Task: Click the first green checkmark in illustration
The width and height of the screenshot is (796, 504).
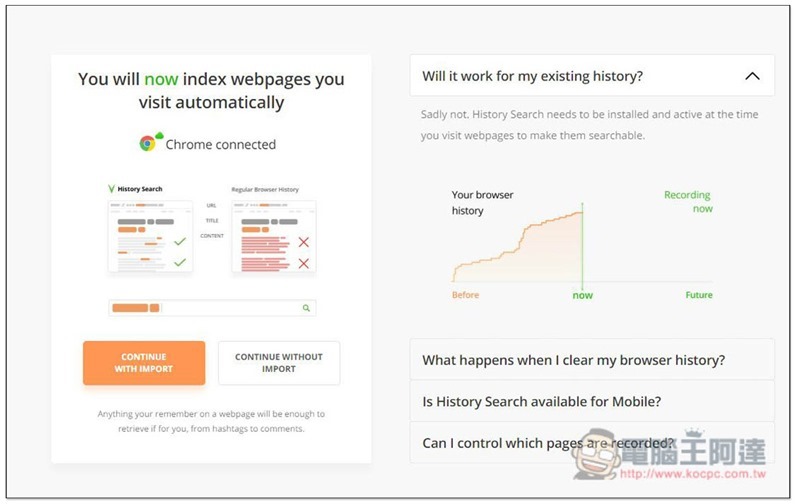Action: coord(180,242)
